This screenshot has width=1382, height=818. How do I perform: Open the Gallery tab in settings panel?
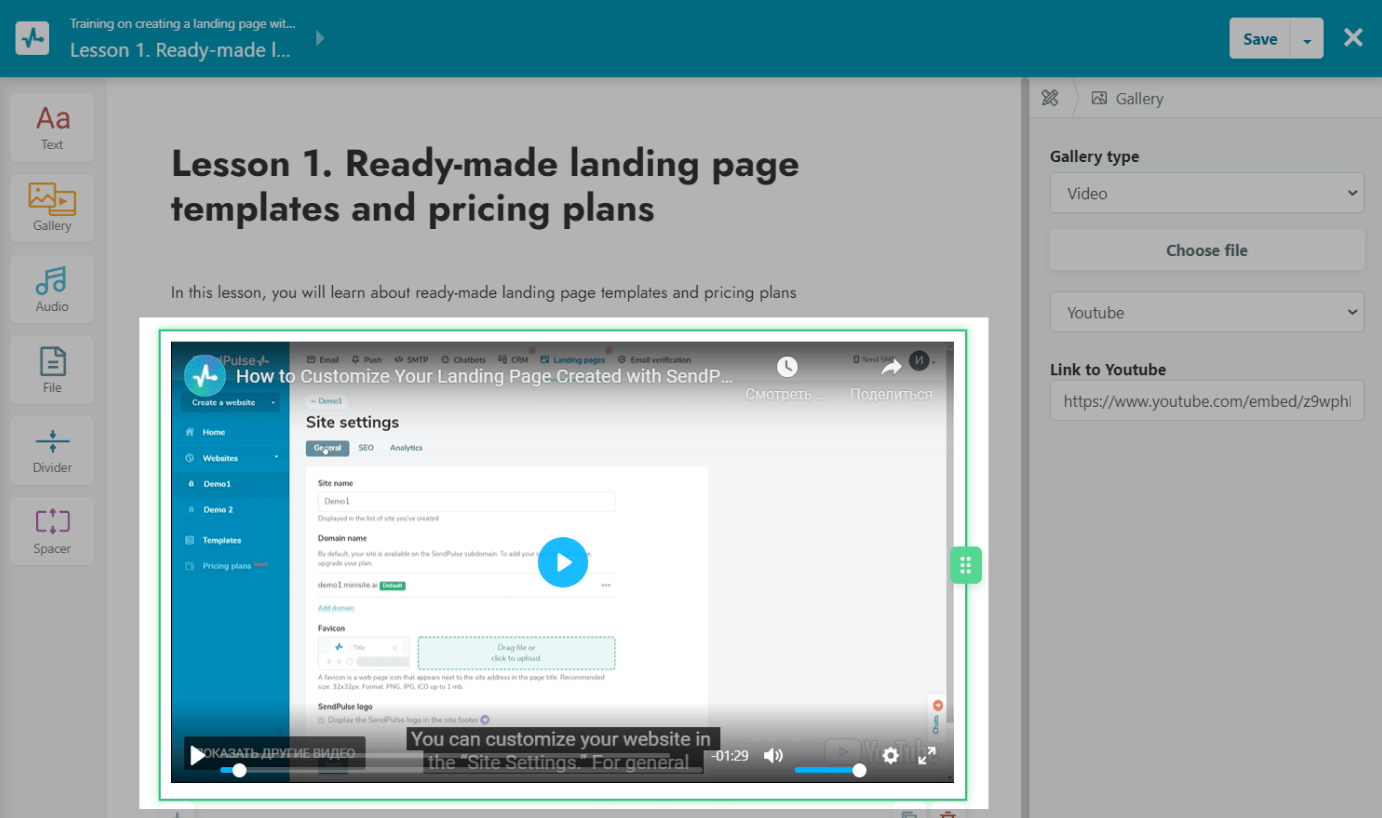[1128, 98]
